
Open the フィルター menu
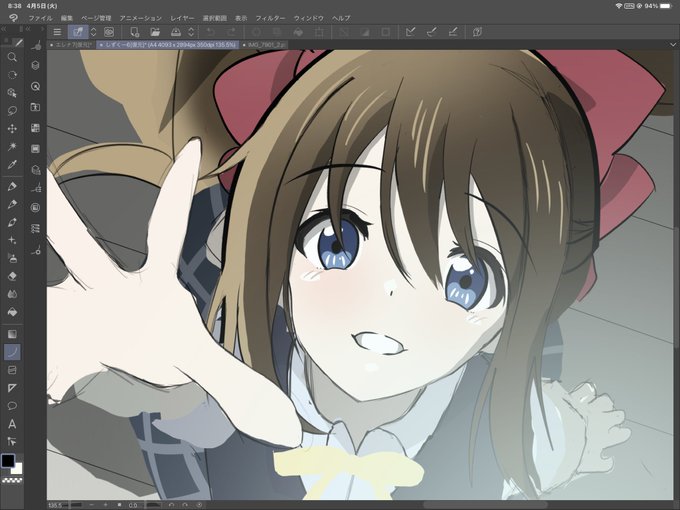(270, 18)
